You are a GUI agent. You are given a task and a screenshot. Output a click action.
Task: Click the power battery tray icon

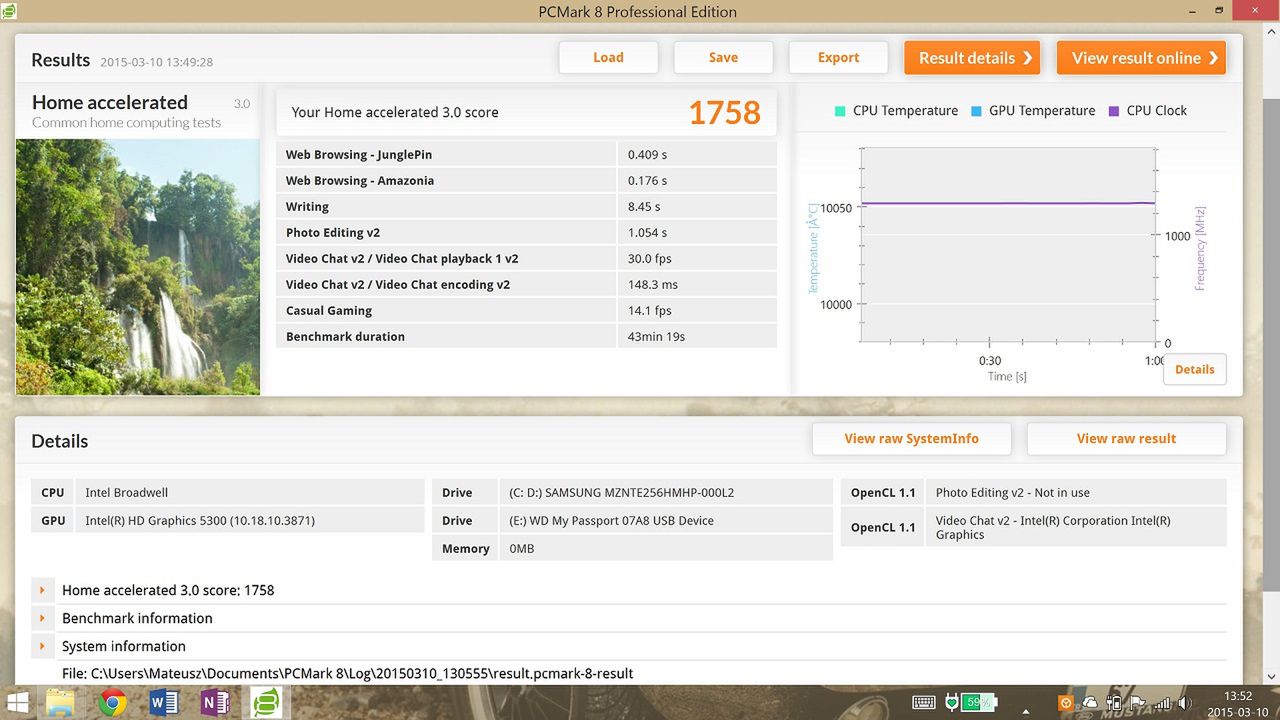pos(1113,702)
